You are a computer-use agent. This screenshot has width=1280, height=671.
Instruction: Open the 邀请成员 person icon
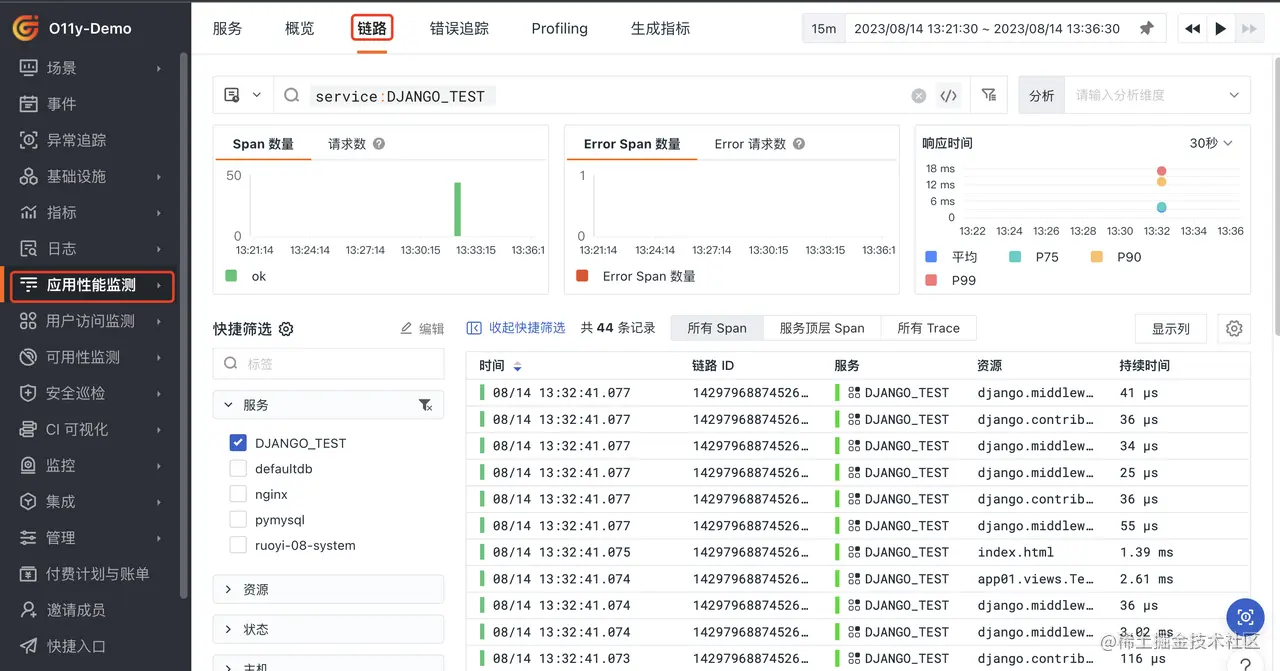point(29,610)
